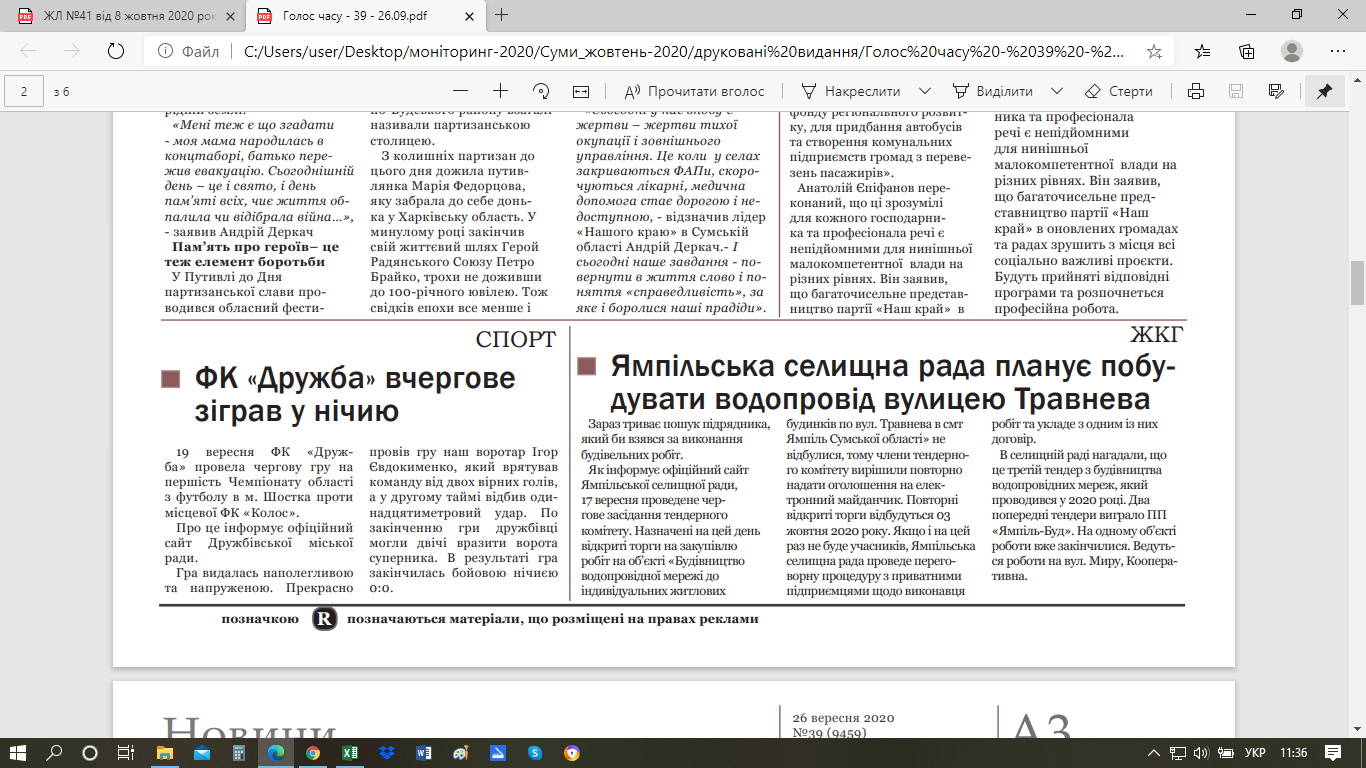This screenshot has width=1366, height=768.
Task: Open browser settings and more menu
Action: click(x=1337, y=51)
